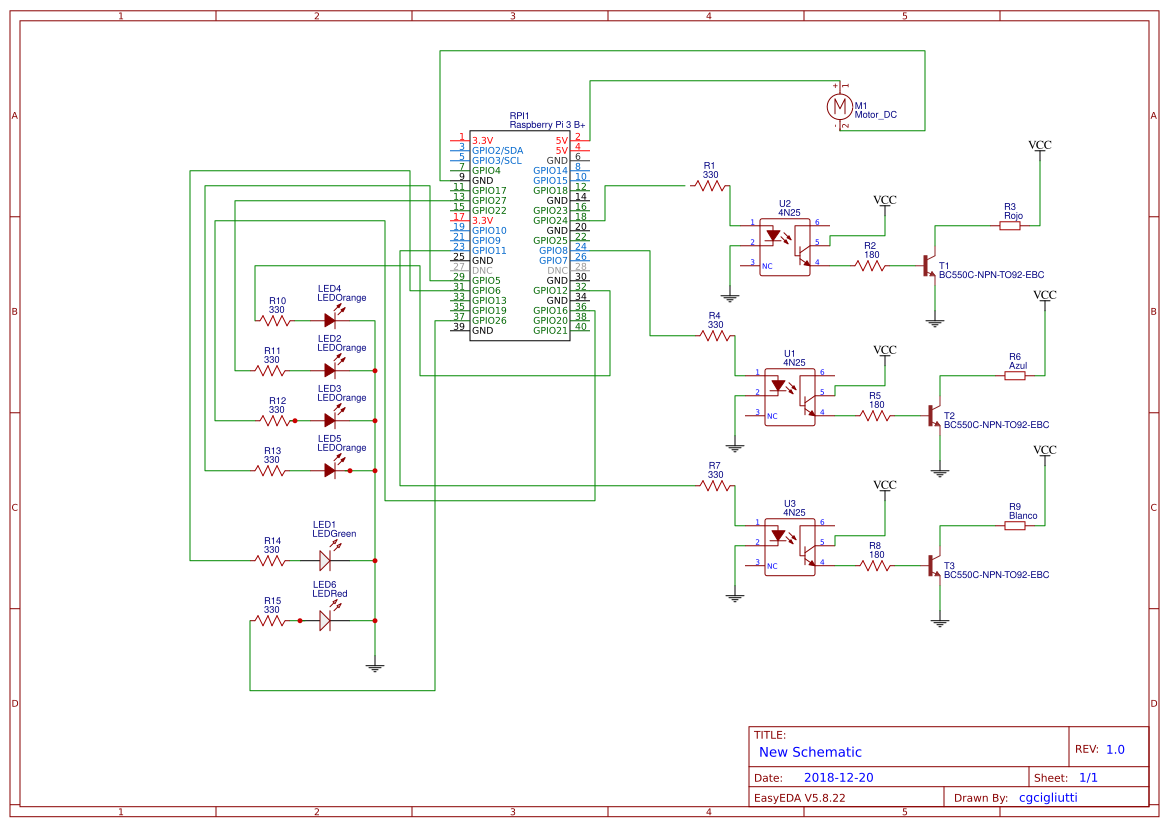The height and width of the screenshot is (827, 1169).
Task: Click the REV value '1.0'
Action: pyautogui.click(x=1115, y=749)
